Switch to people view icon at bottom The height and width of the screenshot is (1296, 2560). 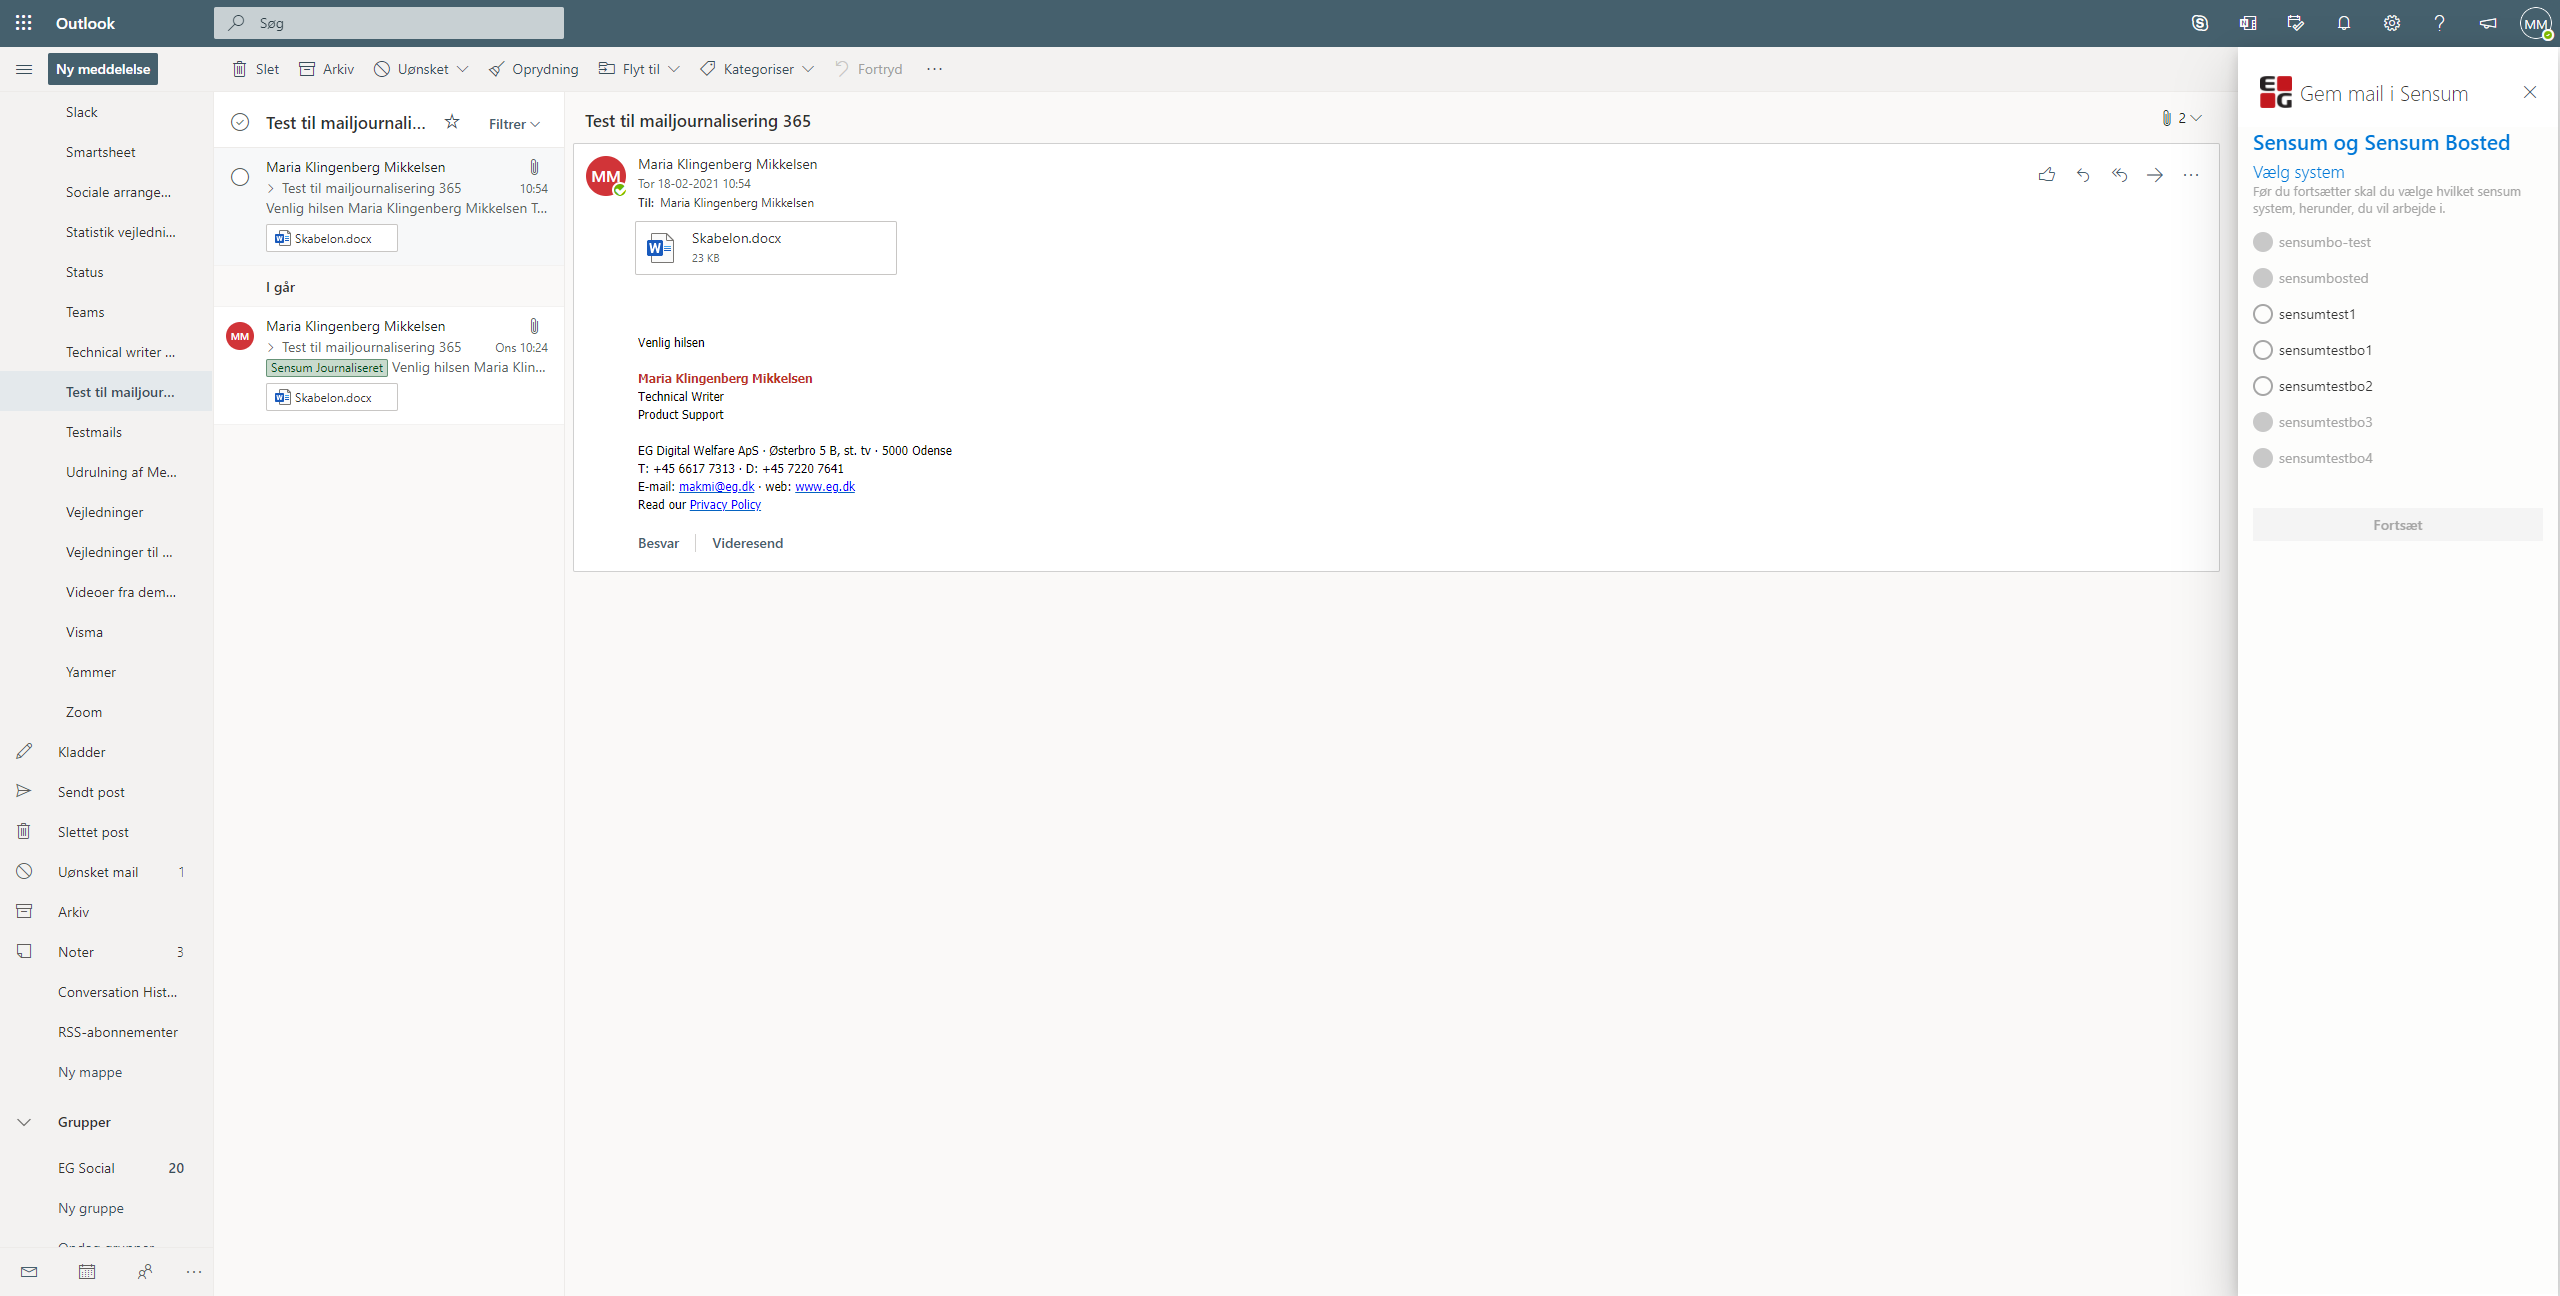[x=145, y=1272]
